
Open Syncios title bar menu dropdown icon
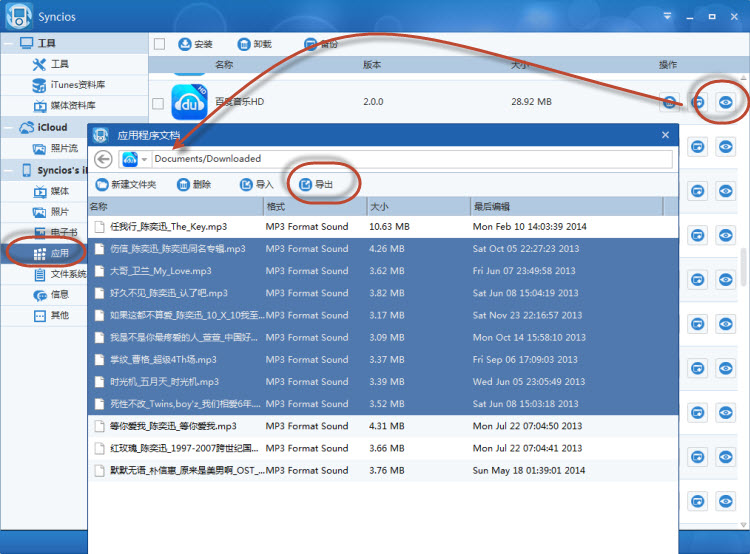tap(667, 16)
